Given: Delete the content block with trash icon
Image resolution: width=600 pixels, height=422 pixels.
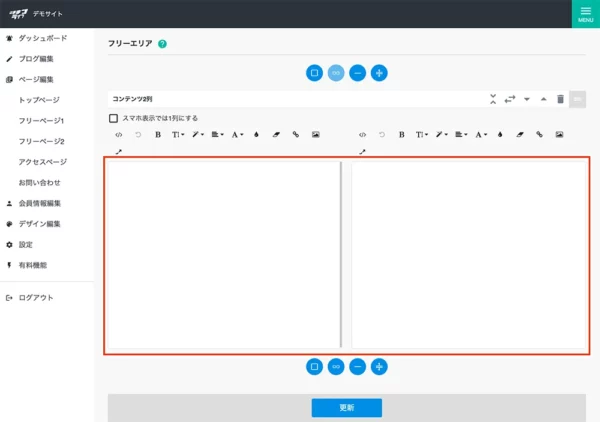Looking at the screenshot, I should point(560,99).
